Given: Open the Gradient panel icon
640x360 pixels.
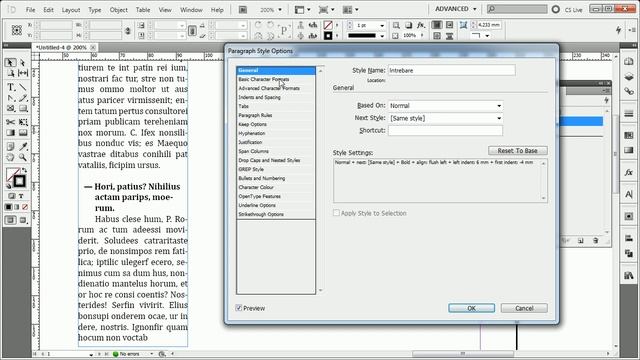Looking at the screenshot, I should pyautogui.click(x=629, y=150).
